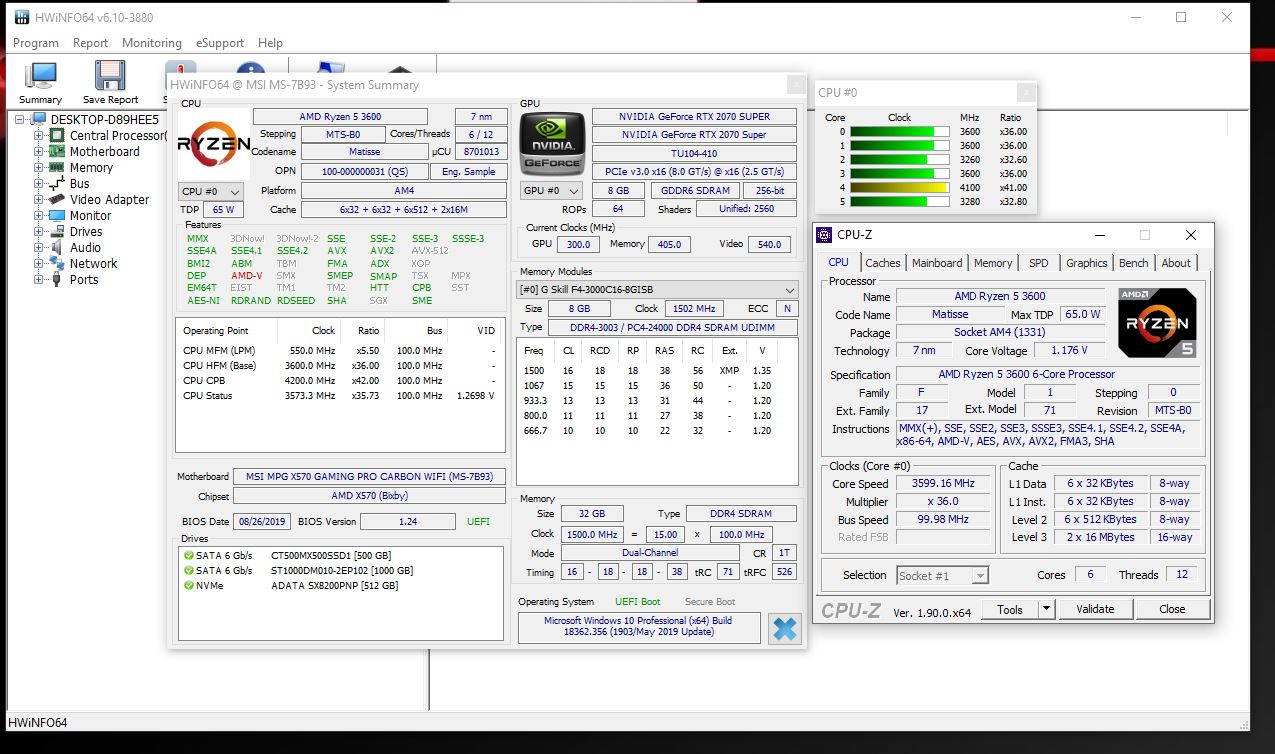Expand the Video Adapter node

pos(39,199)
